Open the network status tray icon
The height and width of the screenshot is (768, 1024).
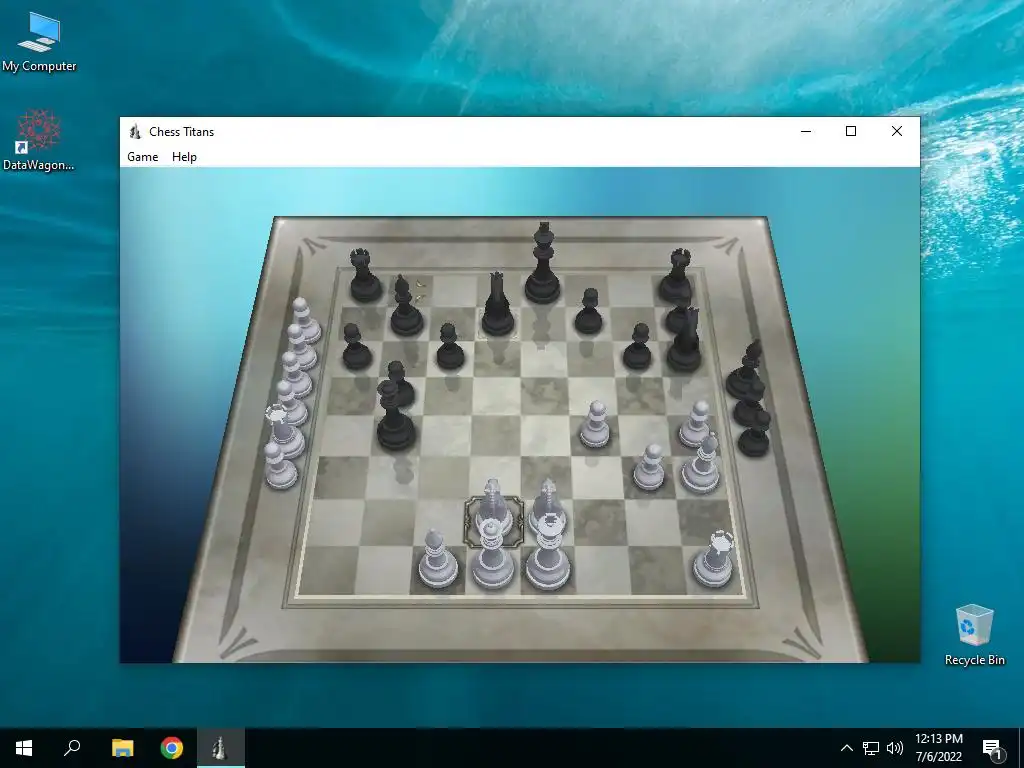tap(871, 748)
